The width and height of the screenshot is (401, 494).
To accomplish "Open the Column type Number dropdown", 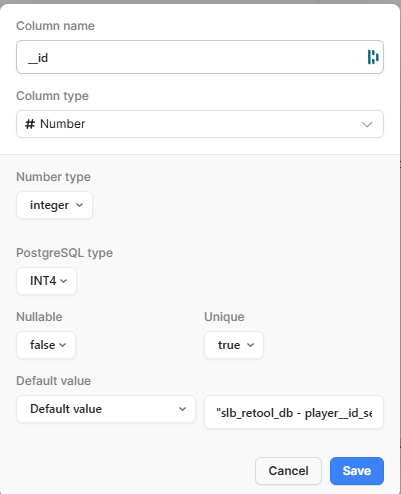I will coord(200,124).
